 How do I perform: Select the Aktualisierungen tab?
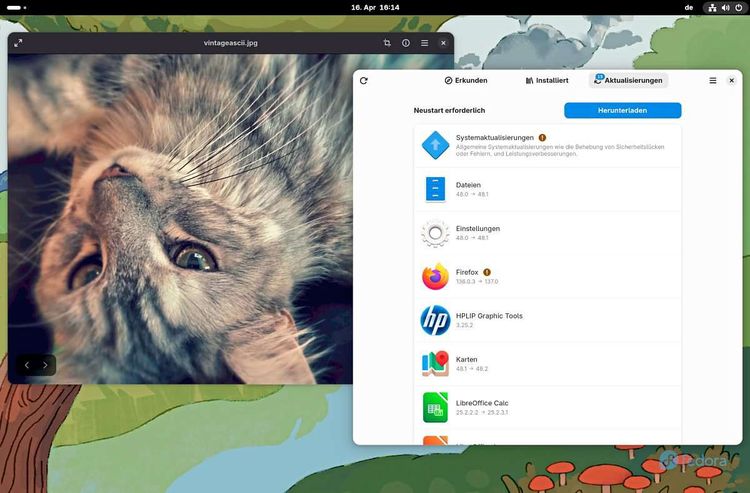(628, 80)
